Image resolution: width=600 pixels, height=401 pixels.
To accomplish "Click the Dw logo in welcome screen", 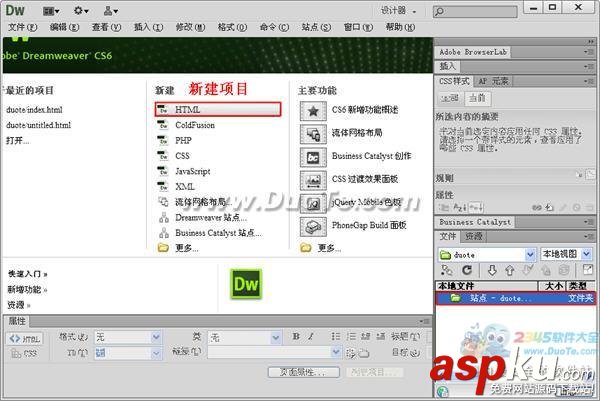I will [246, 284].
